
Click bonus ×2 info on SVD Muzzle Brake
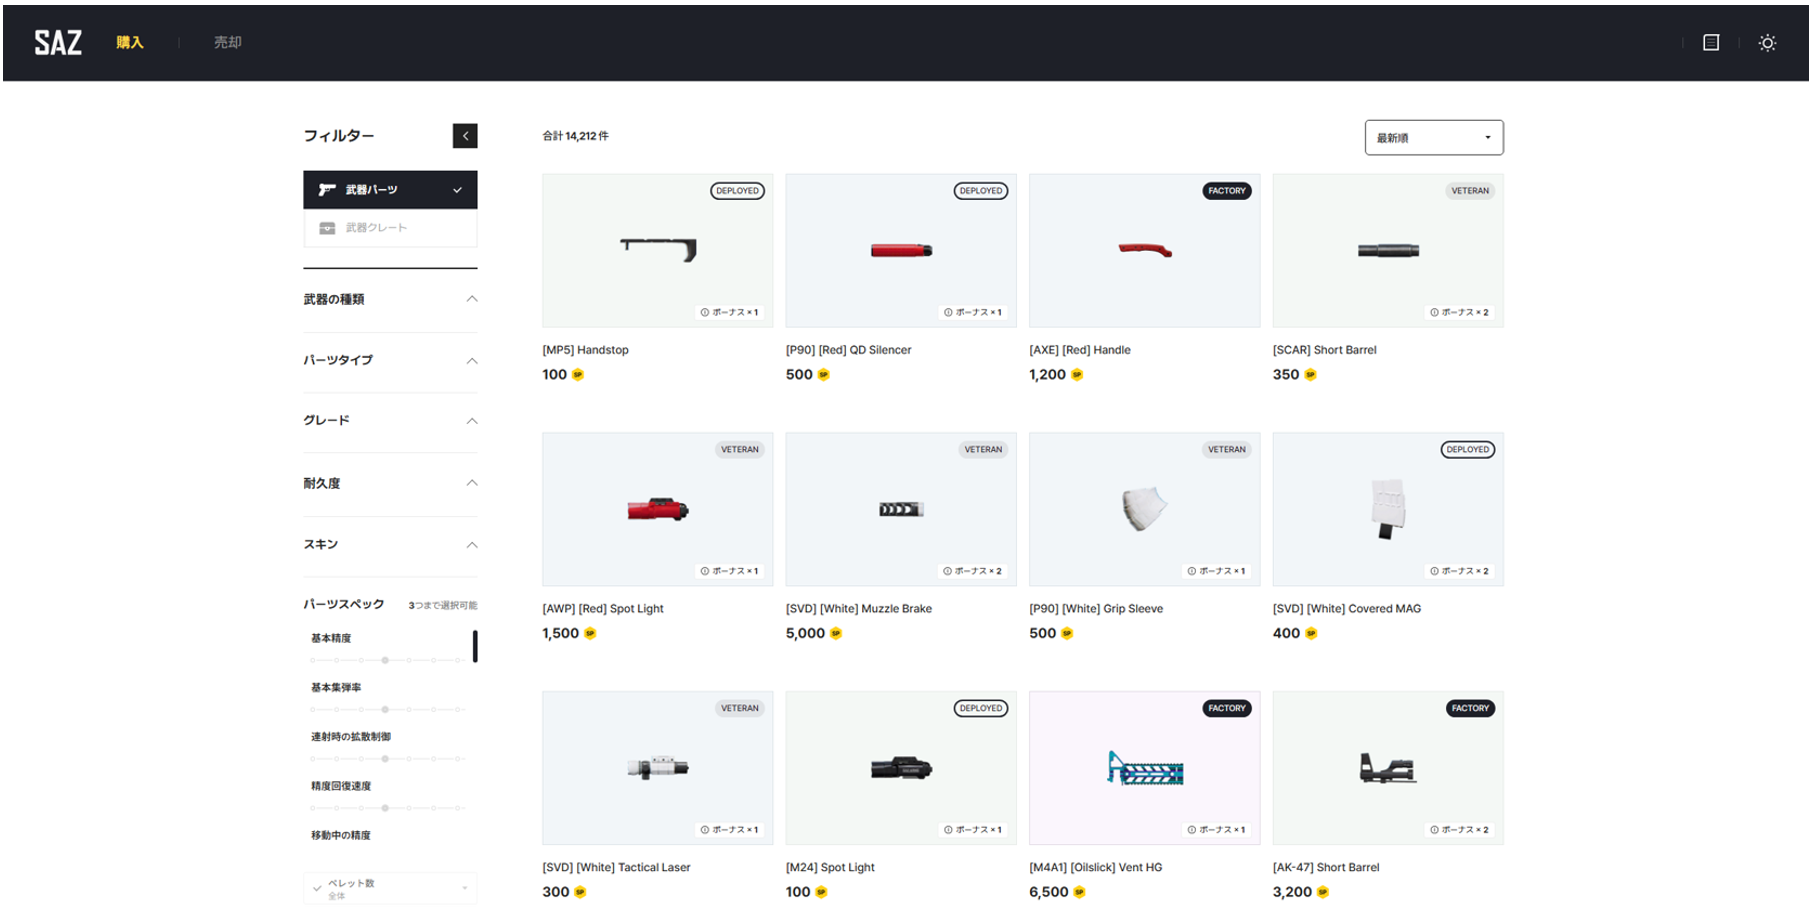tap(973, 572)
